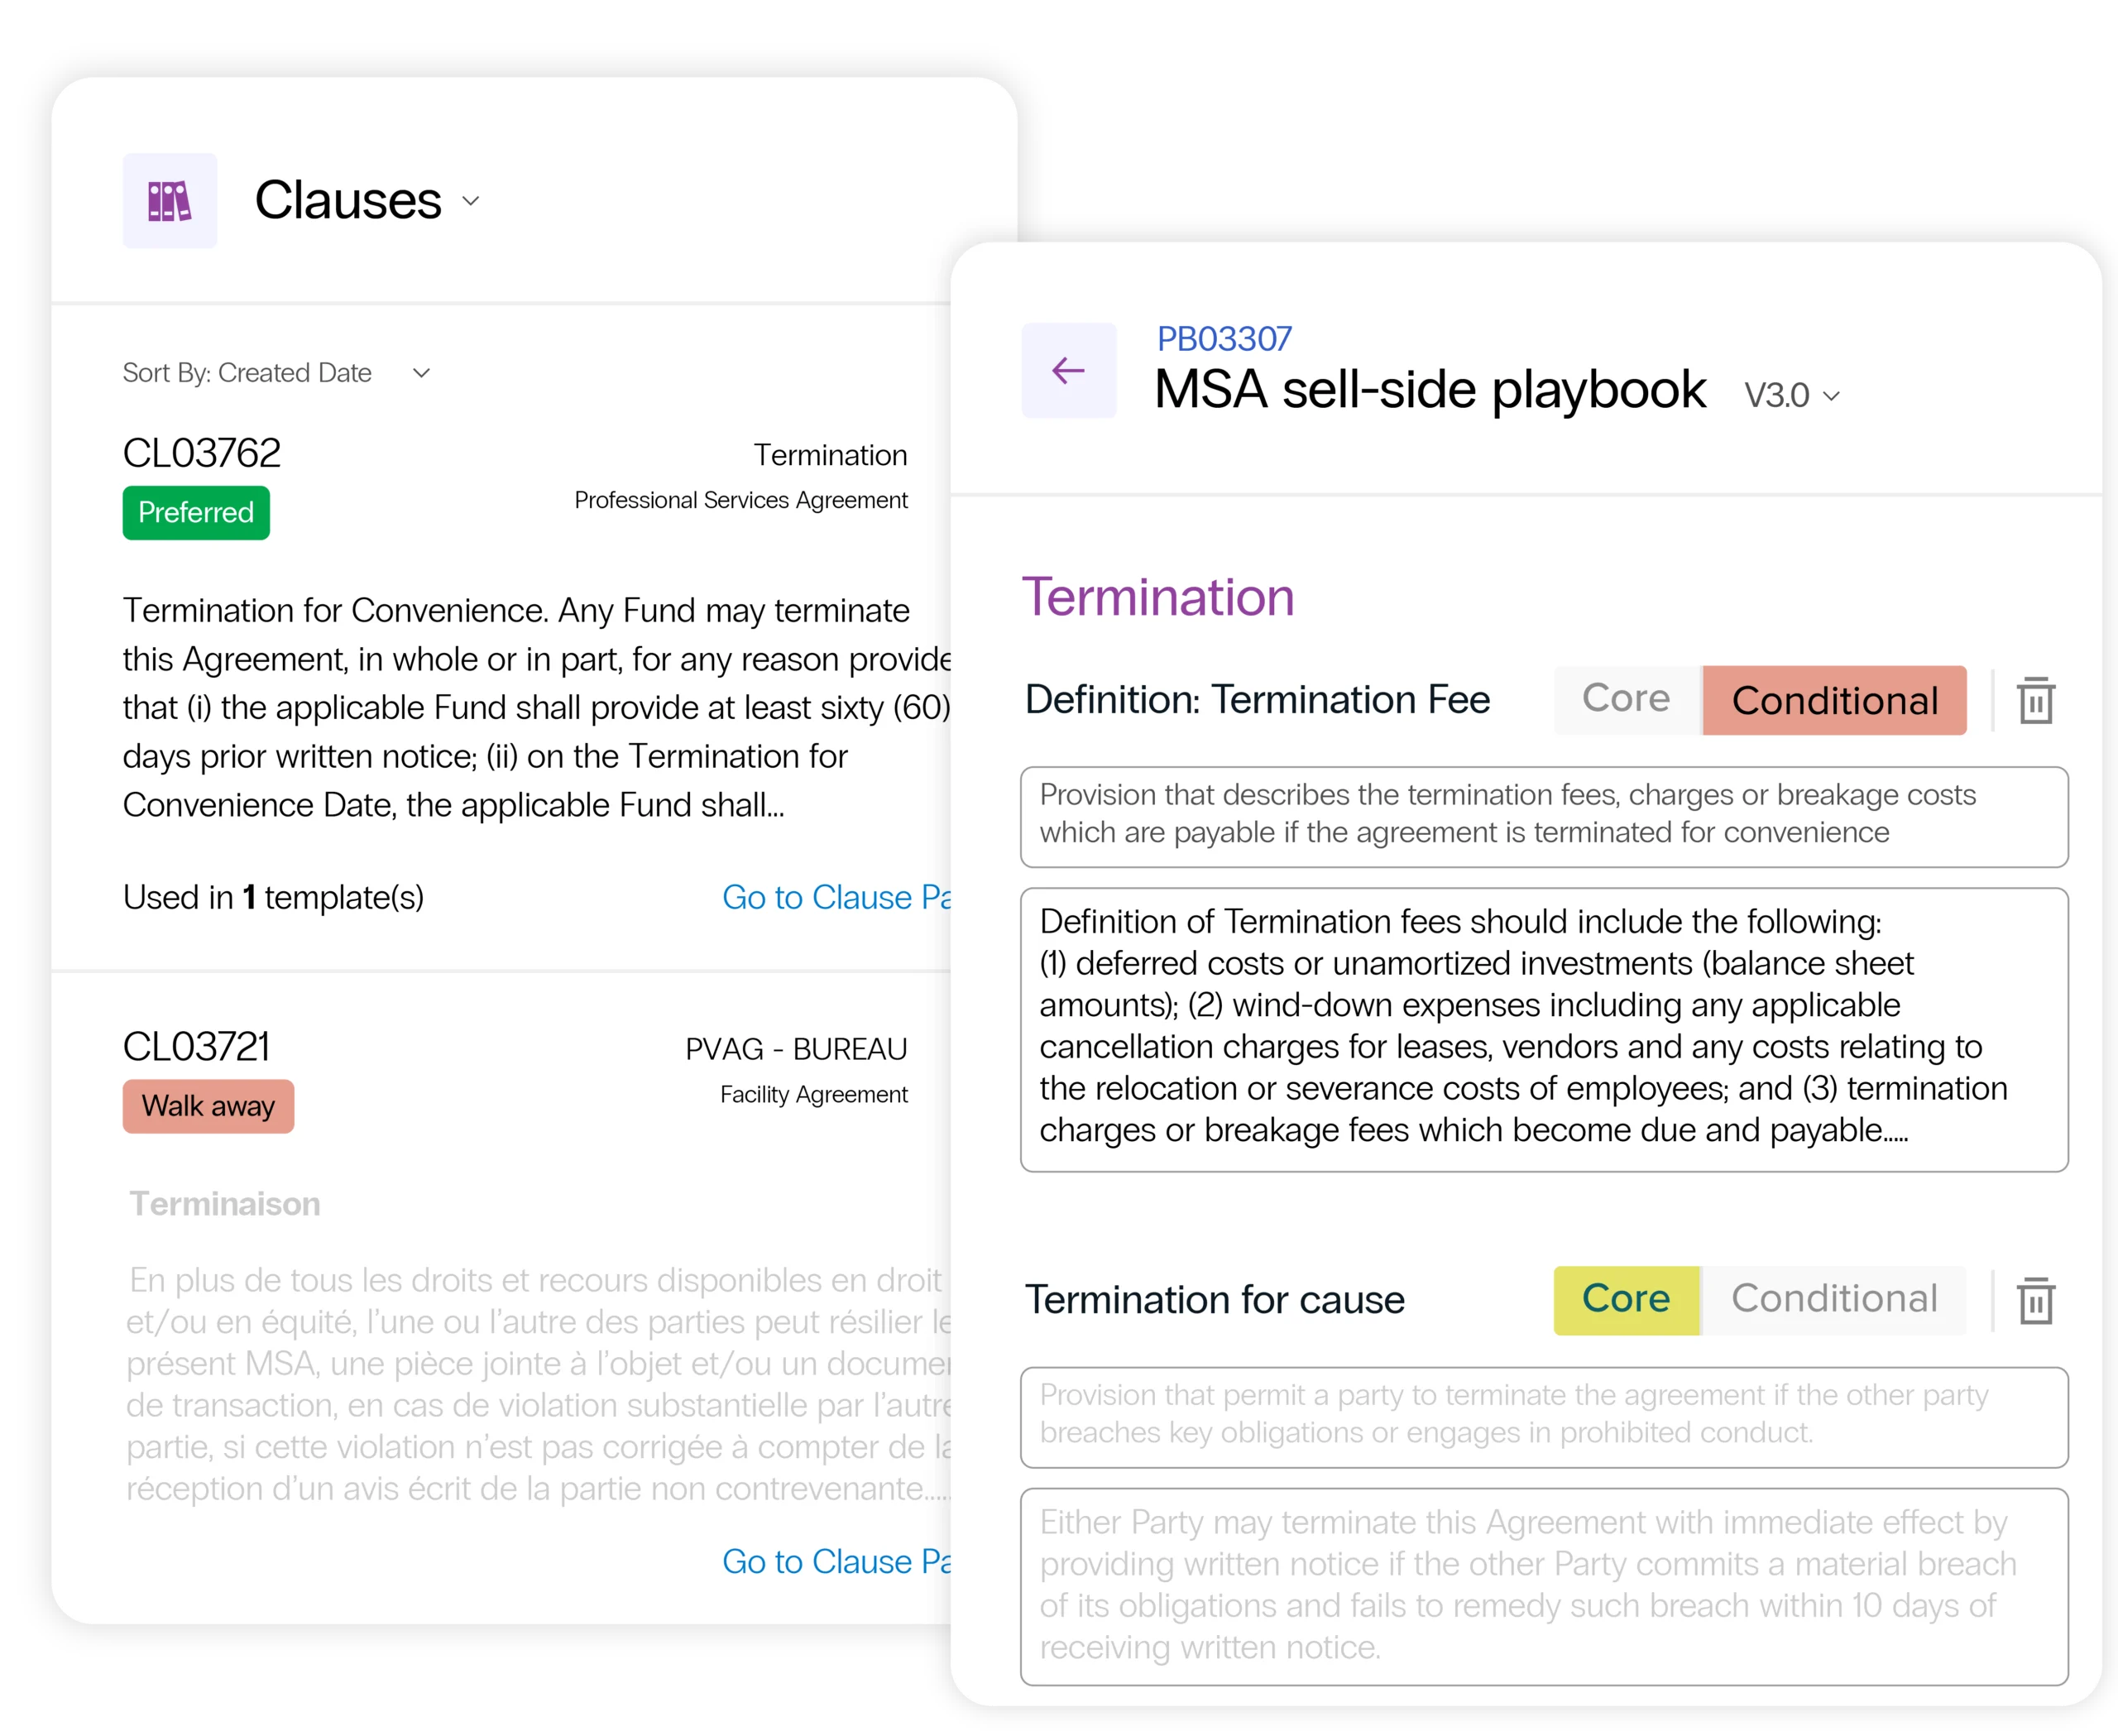
Task: Select the CL03762 clause title
Action: [201, 453]
